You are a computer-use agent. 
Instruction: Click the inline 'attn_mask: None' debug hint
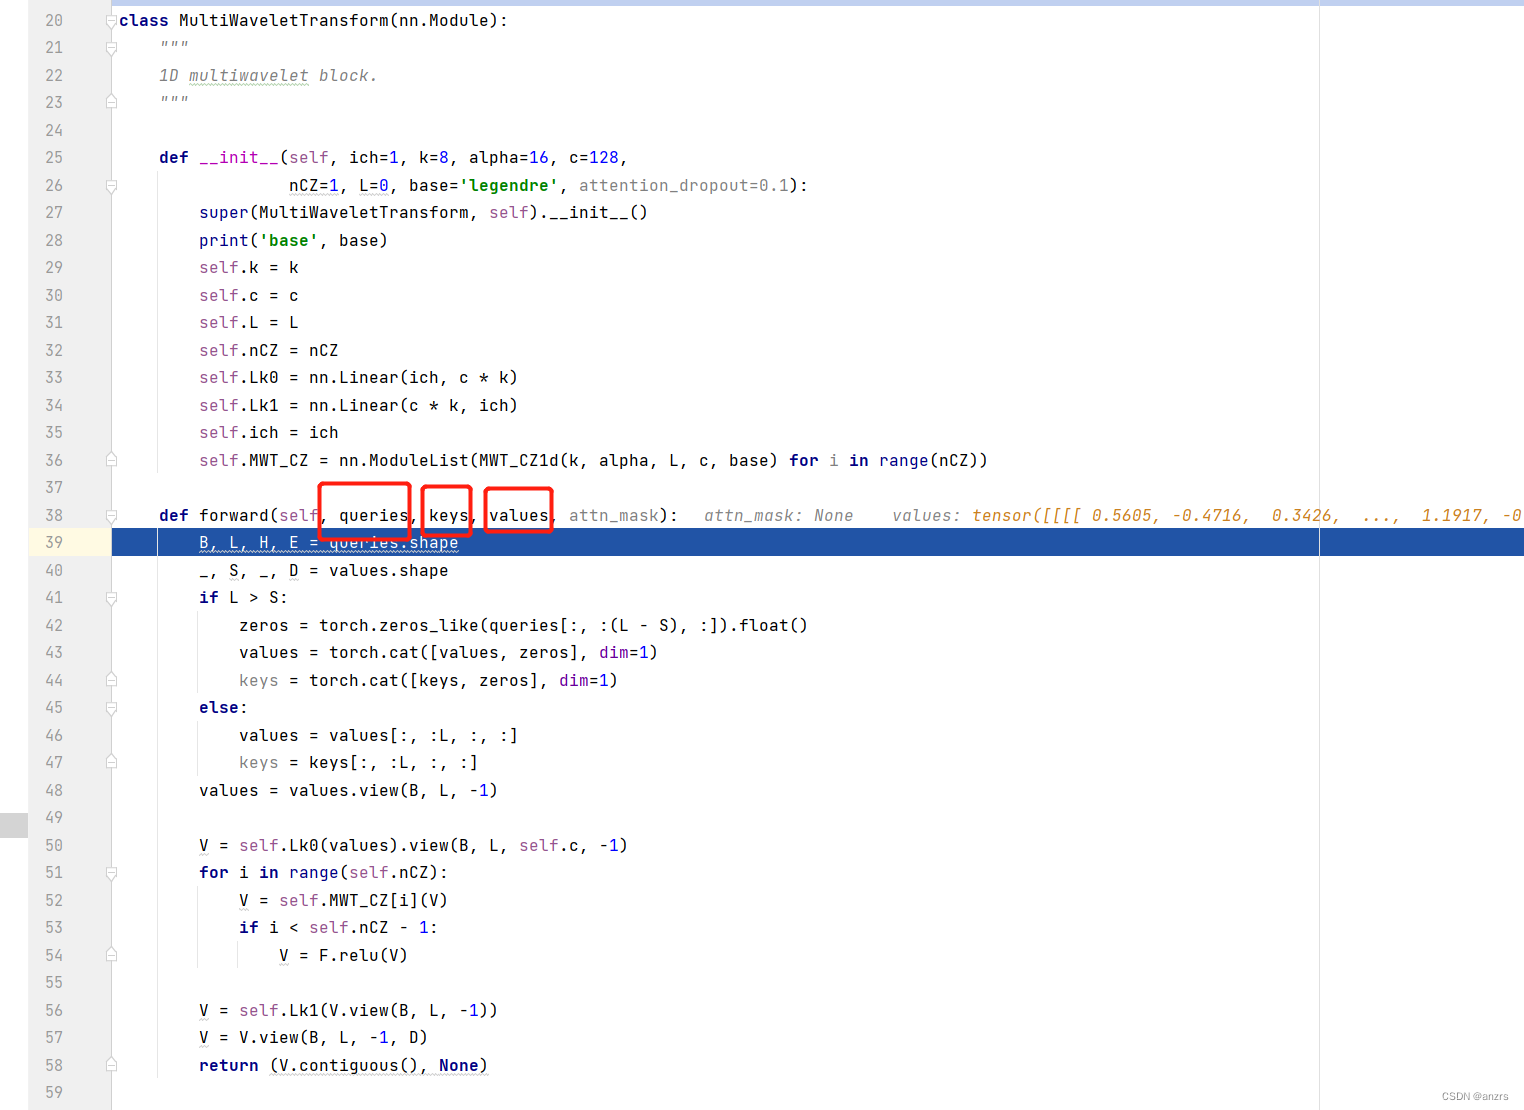[779, 516]
